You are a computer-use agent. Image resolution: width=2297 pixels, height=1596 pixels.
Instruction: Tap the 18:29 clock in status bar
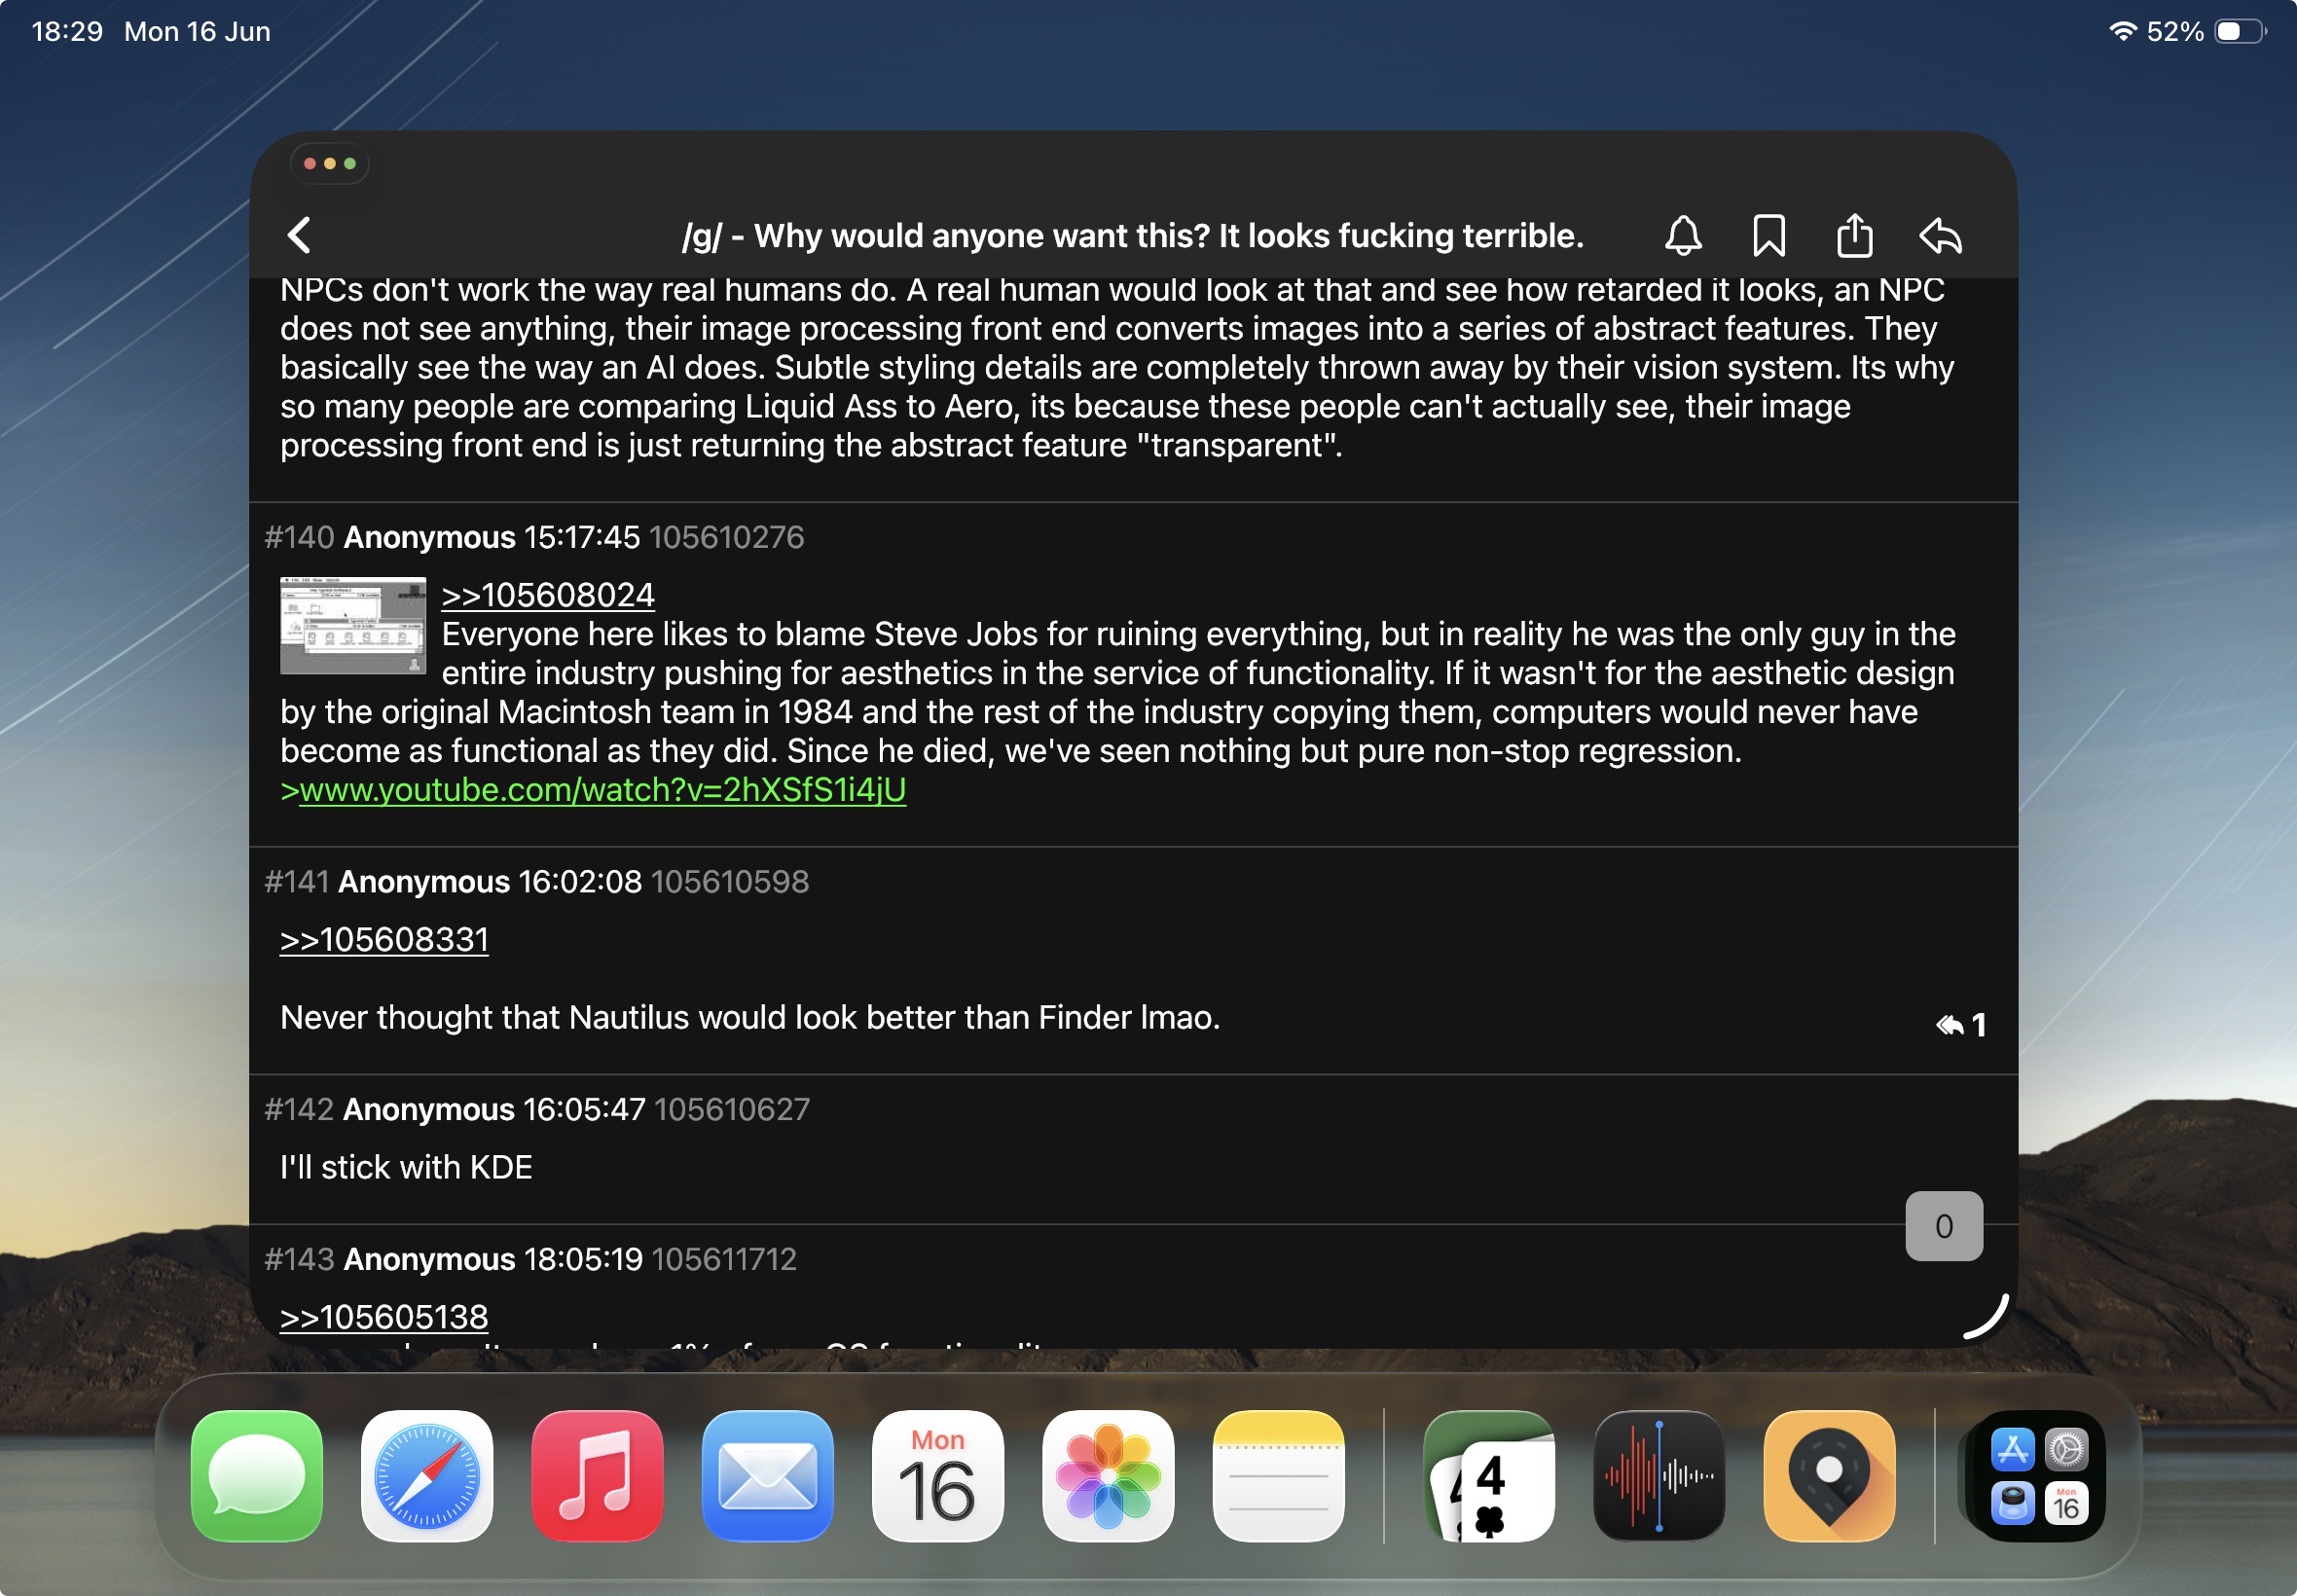point(67,32)
